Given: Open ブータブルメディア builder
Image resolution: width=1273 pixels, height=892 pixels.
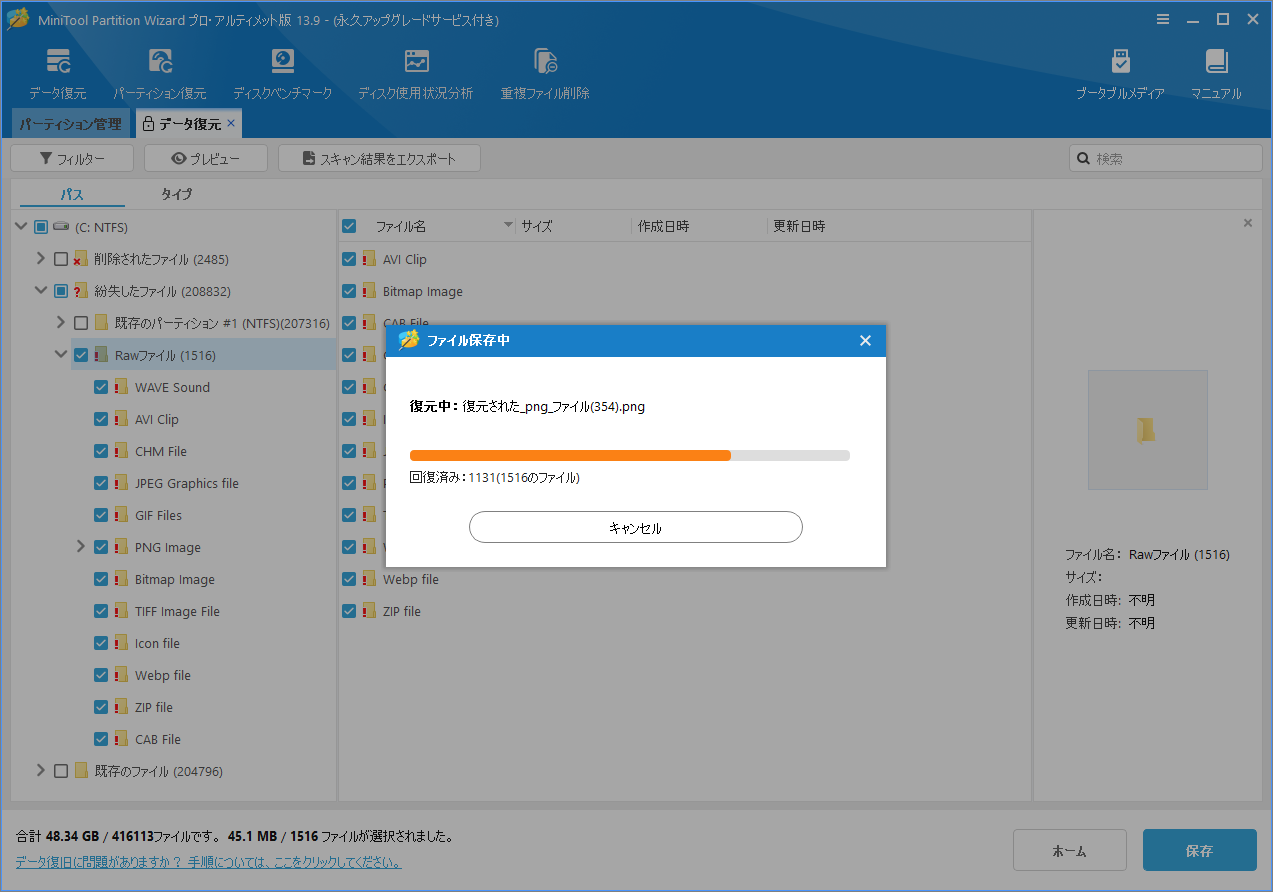Looking at the screenshot, I should [1120, 62].
